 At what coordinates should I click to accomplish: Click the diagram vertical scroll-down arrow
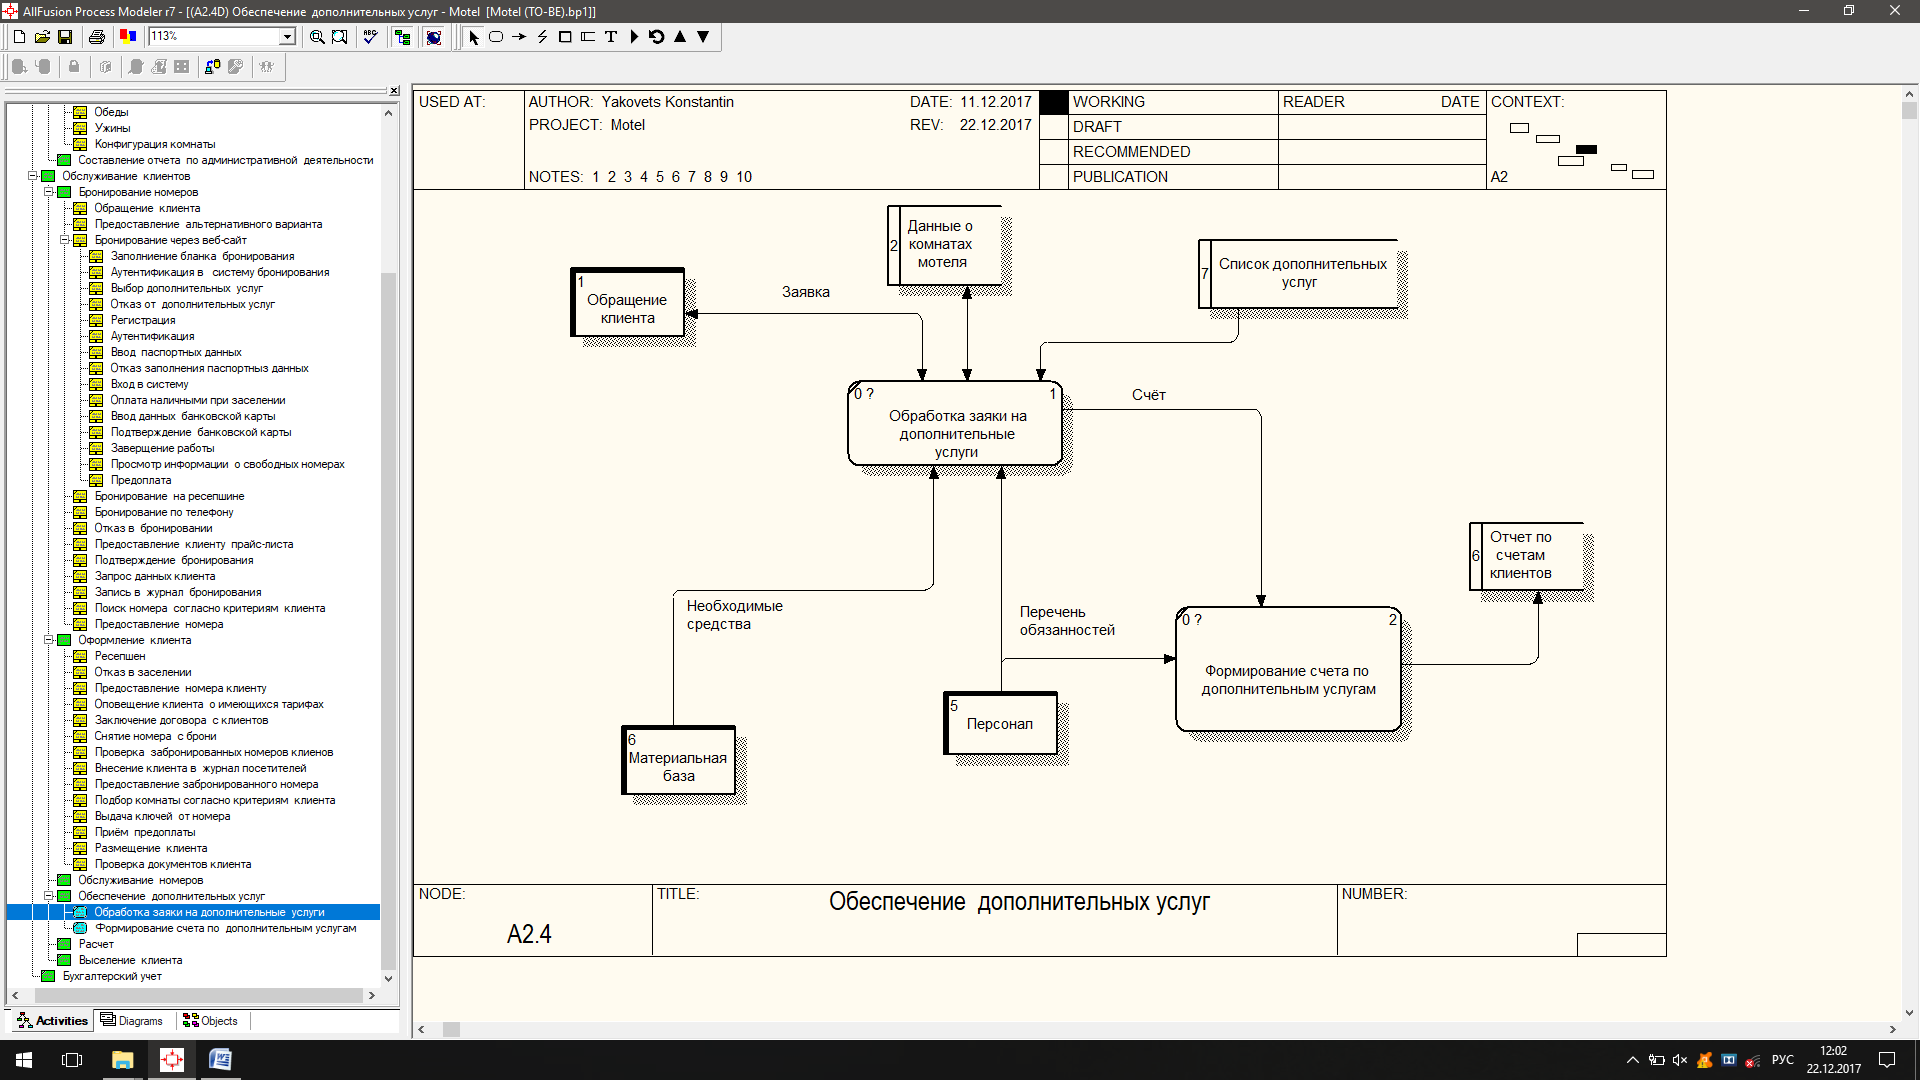coord(1909,1012)
